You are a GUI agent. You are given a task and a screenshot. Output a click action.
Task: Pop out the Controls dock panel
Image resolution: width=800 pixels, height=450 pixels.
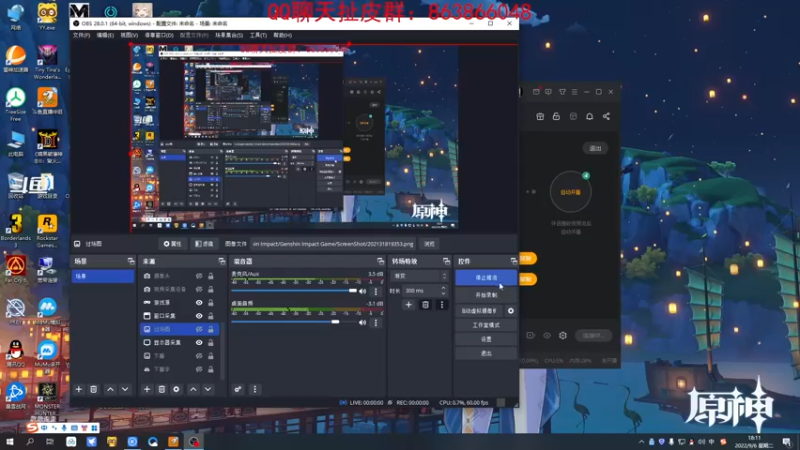click(x=514, y=261)
